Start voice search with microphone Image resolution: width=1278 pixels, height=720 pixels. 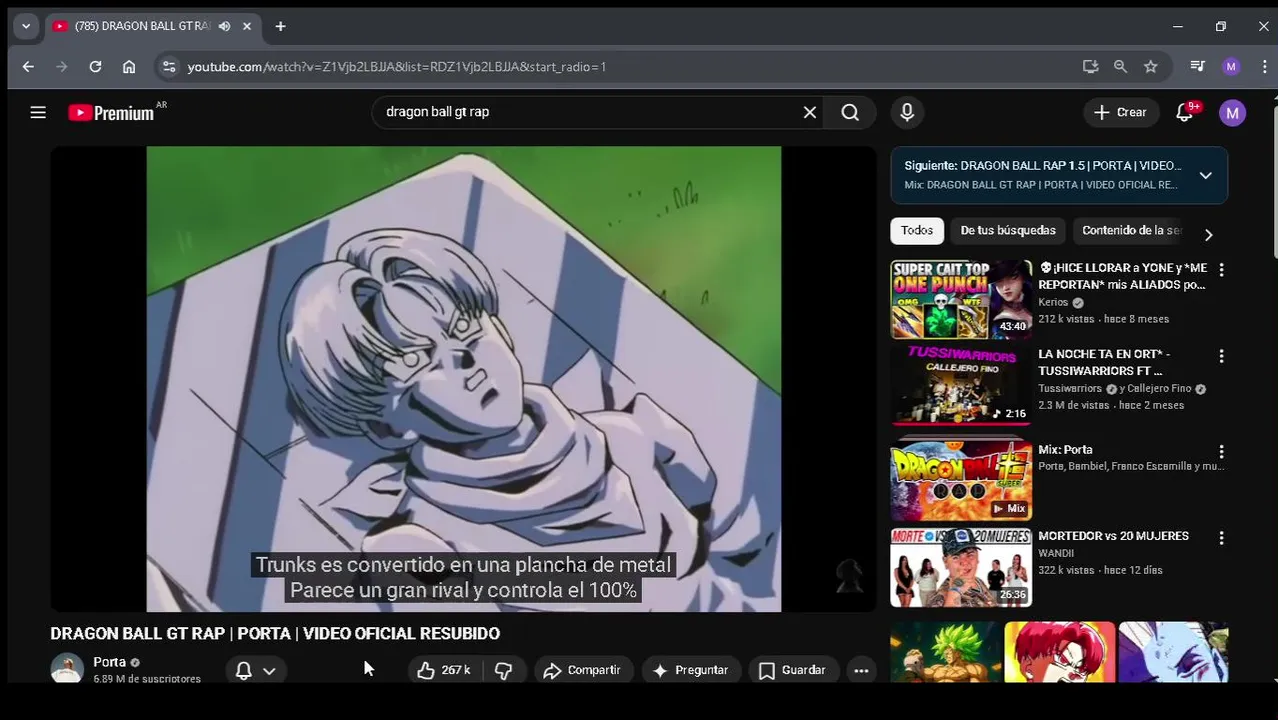pos(907,113)
